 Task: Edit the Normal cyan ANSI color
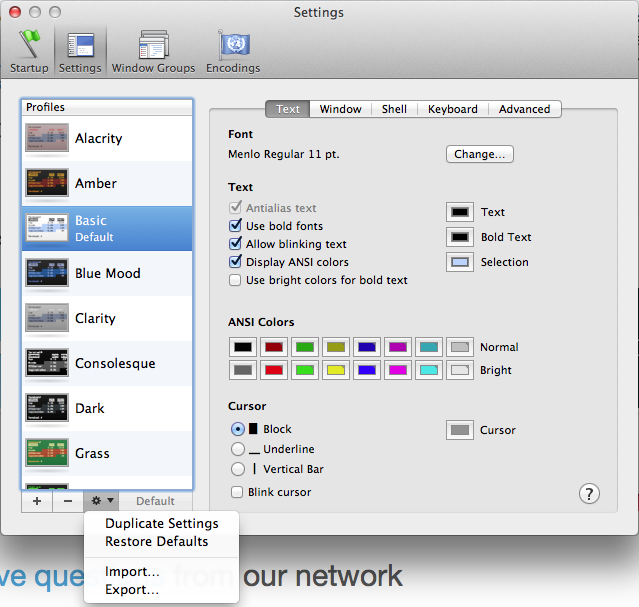(429, 347)
